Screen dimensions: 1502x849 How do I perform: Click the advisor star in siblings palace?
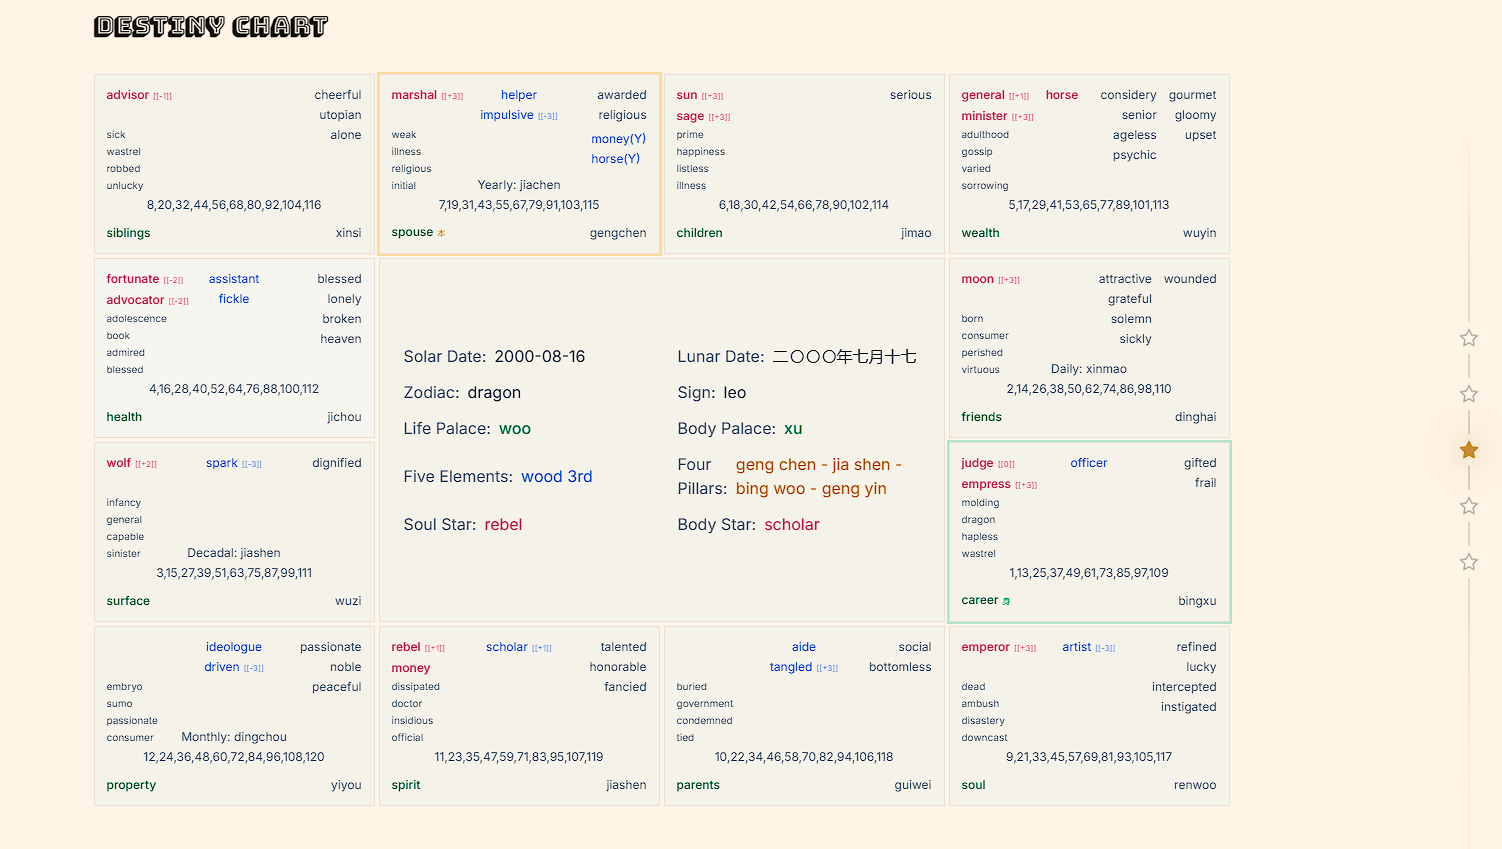[x=127, y=95]
